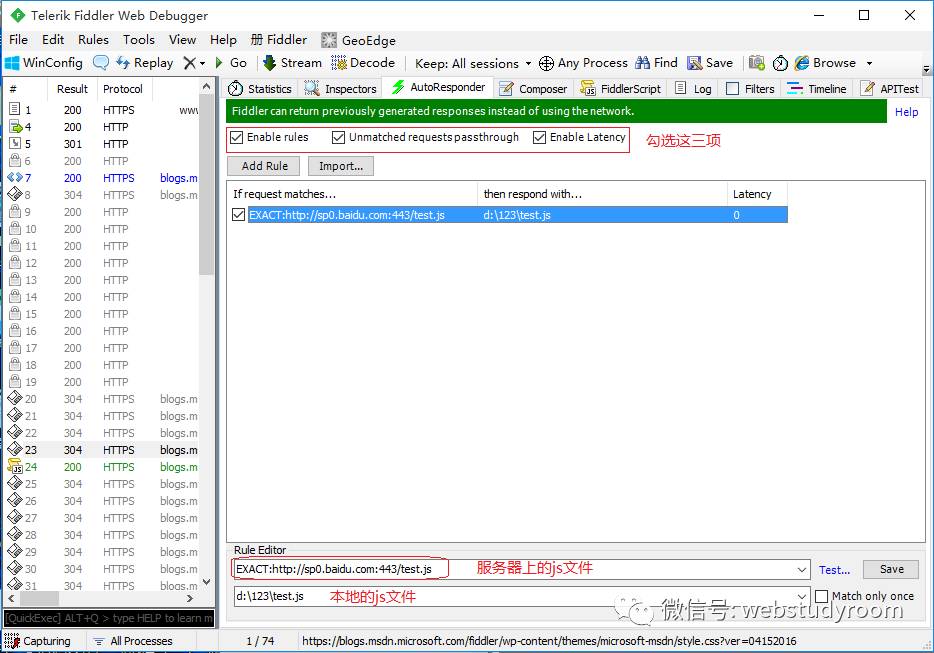Select the AutoResponder tab
Viewport: 934px width, 653px height.
point(438,87)
